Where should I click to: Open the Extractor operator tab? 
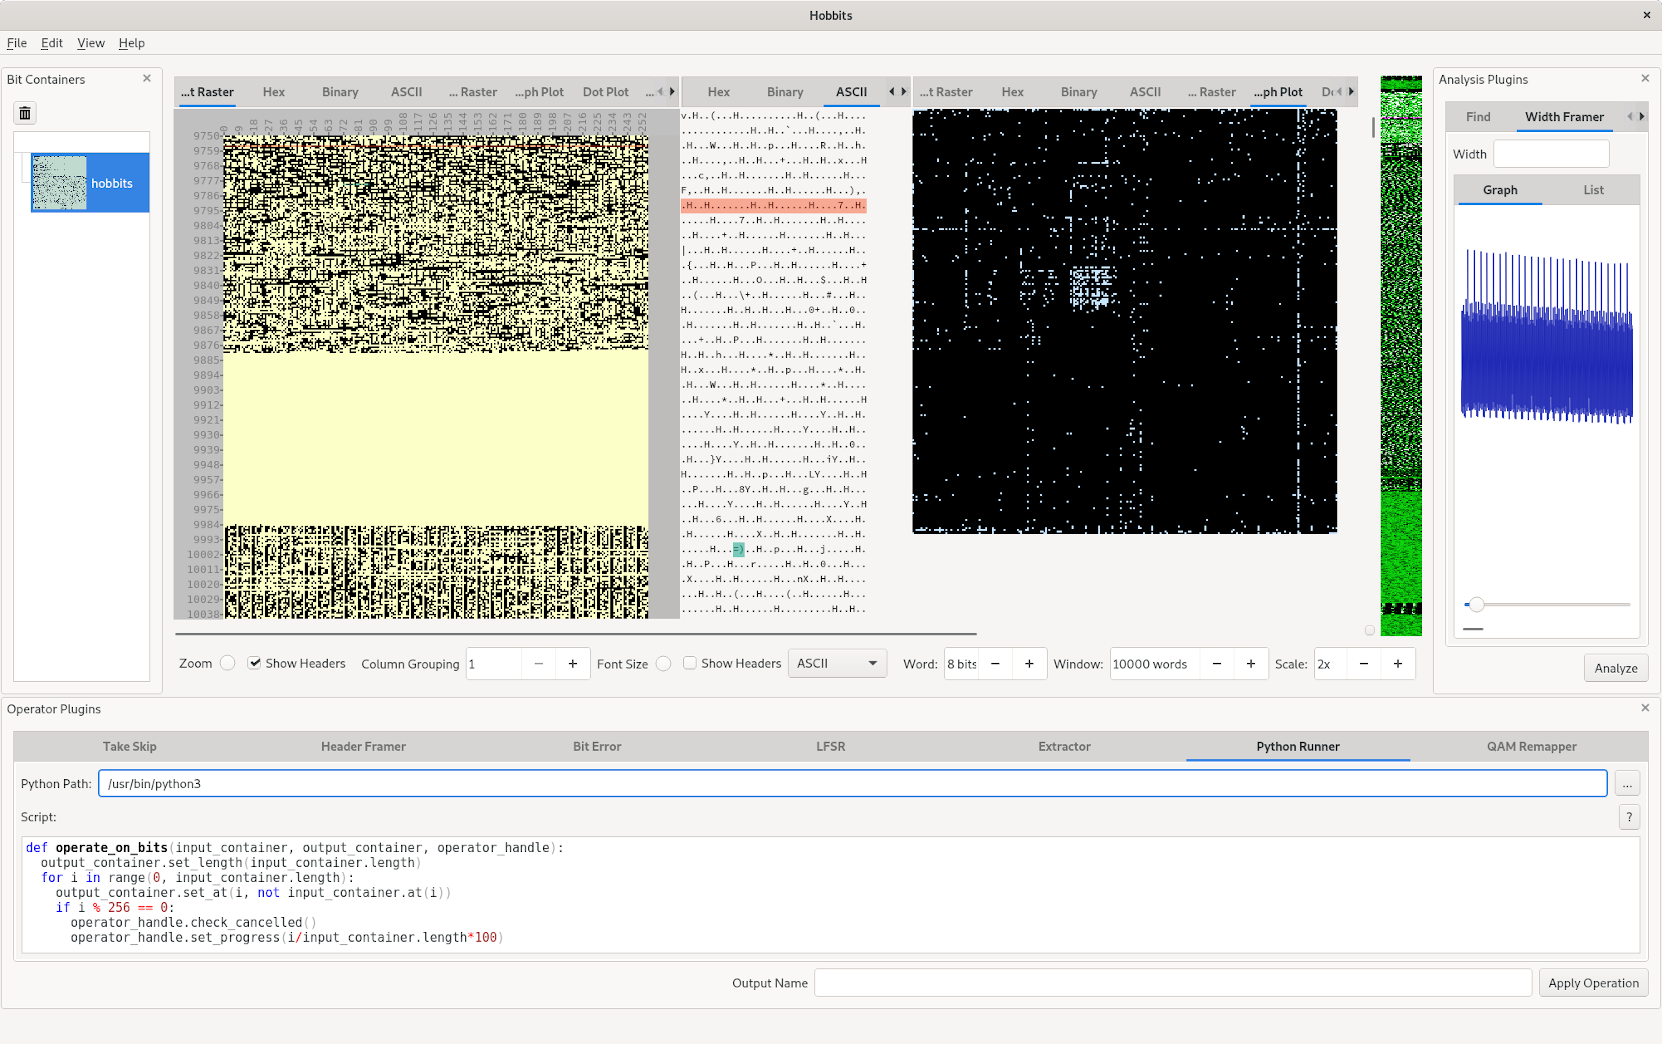pos(1065,747)
